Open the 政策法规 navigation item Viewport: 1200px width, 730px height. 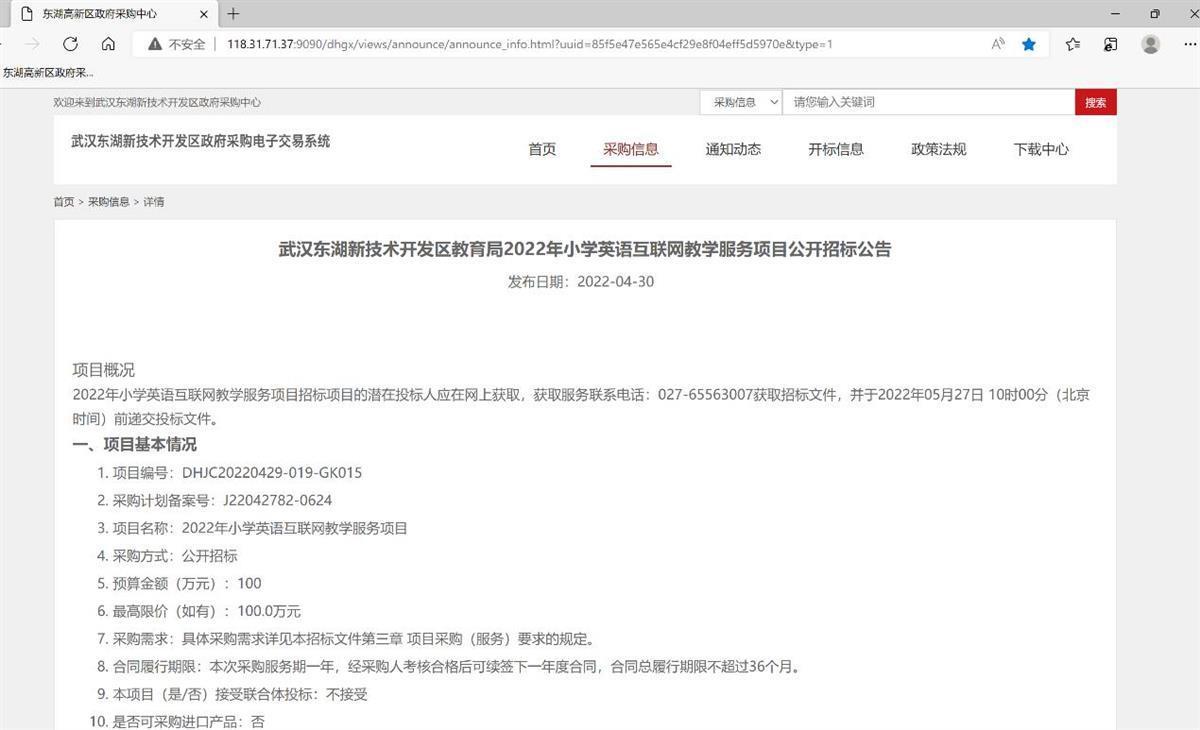click(938, 149)
